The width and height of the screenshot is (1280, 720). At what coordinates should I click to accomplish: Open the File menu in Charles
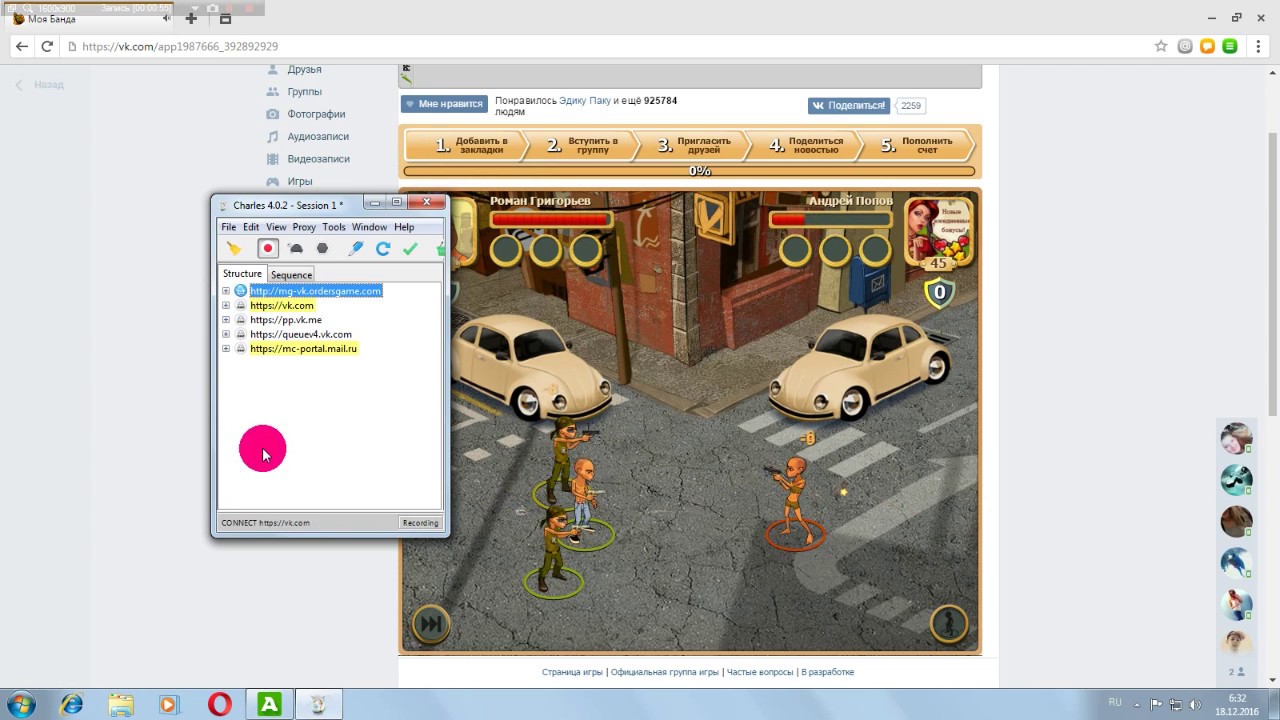point(229,227)
